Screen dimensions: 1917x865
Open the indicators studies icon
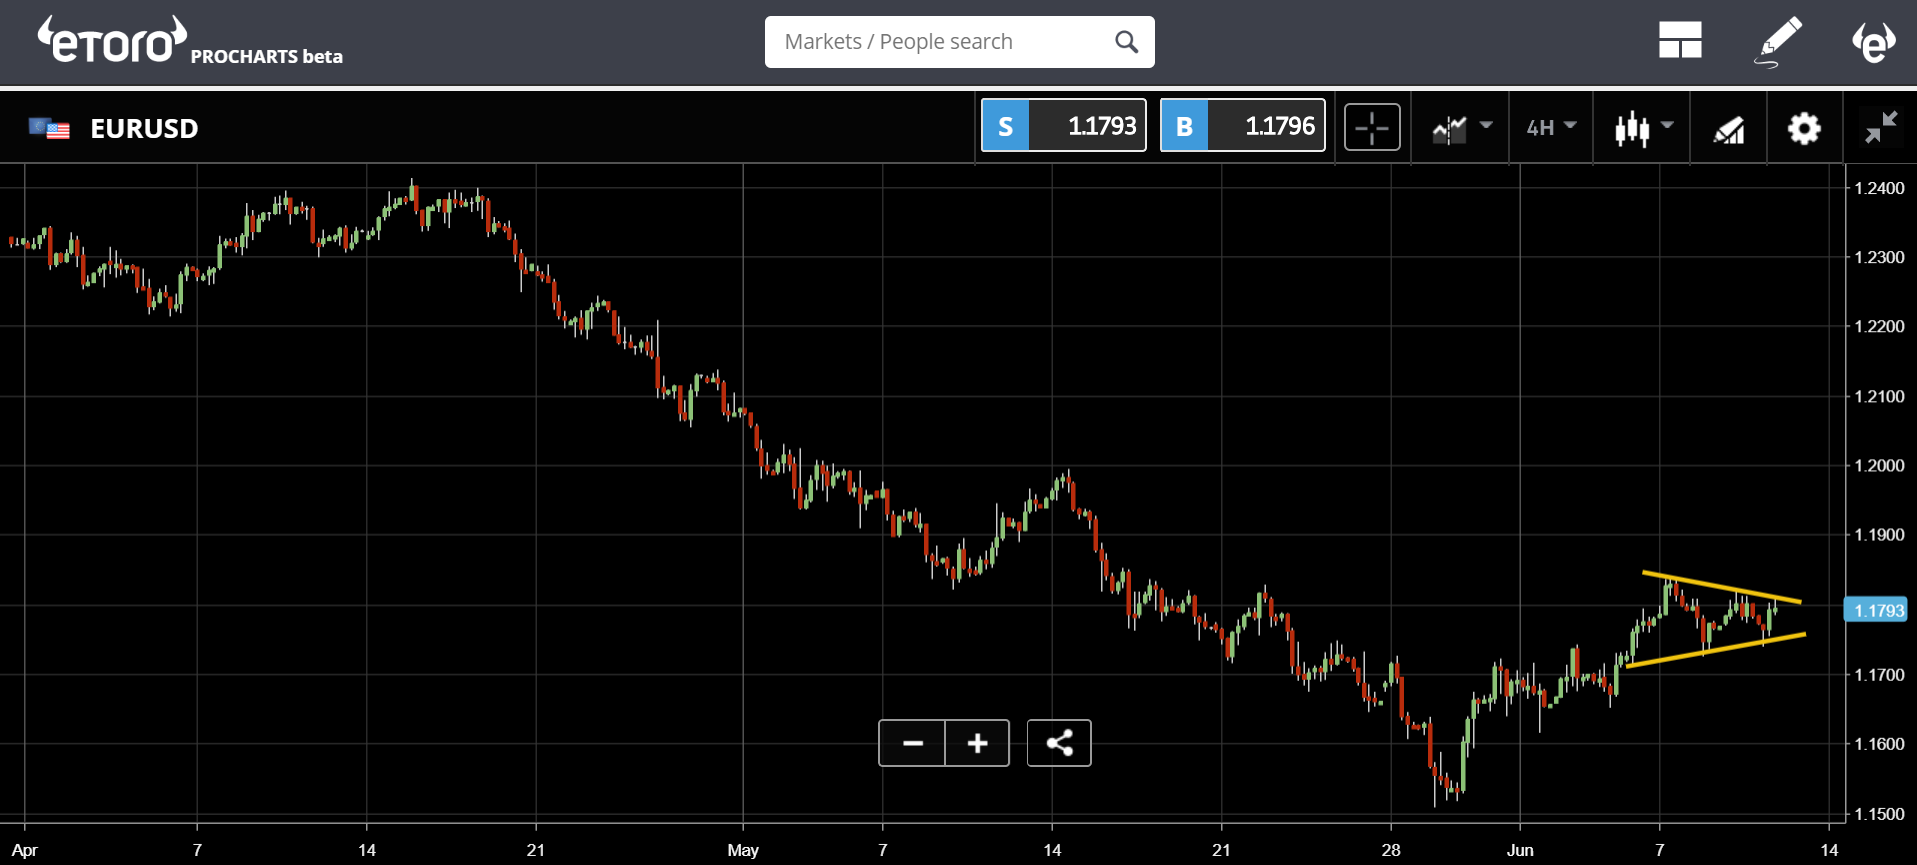click(x=1729, y=129)
